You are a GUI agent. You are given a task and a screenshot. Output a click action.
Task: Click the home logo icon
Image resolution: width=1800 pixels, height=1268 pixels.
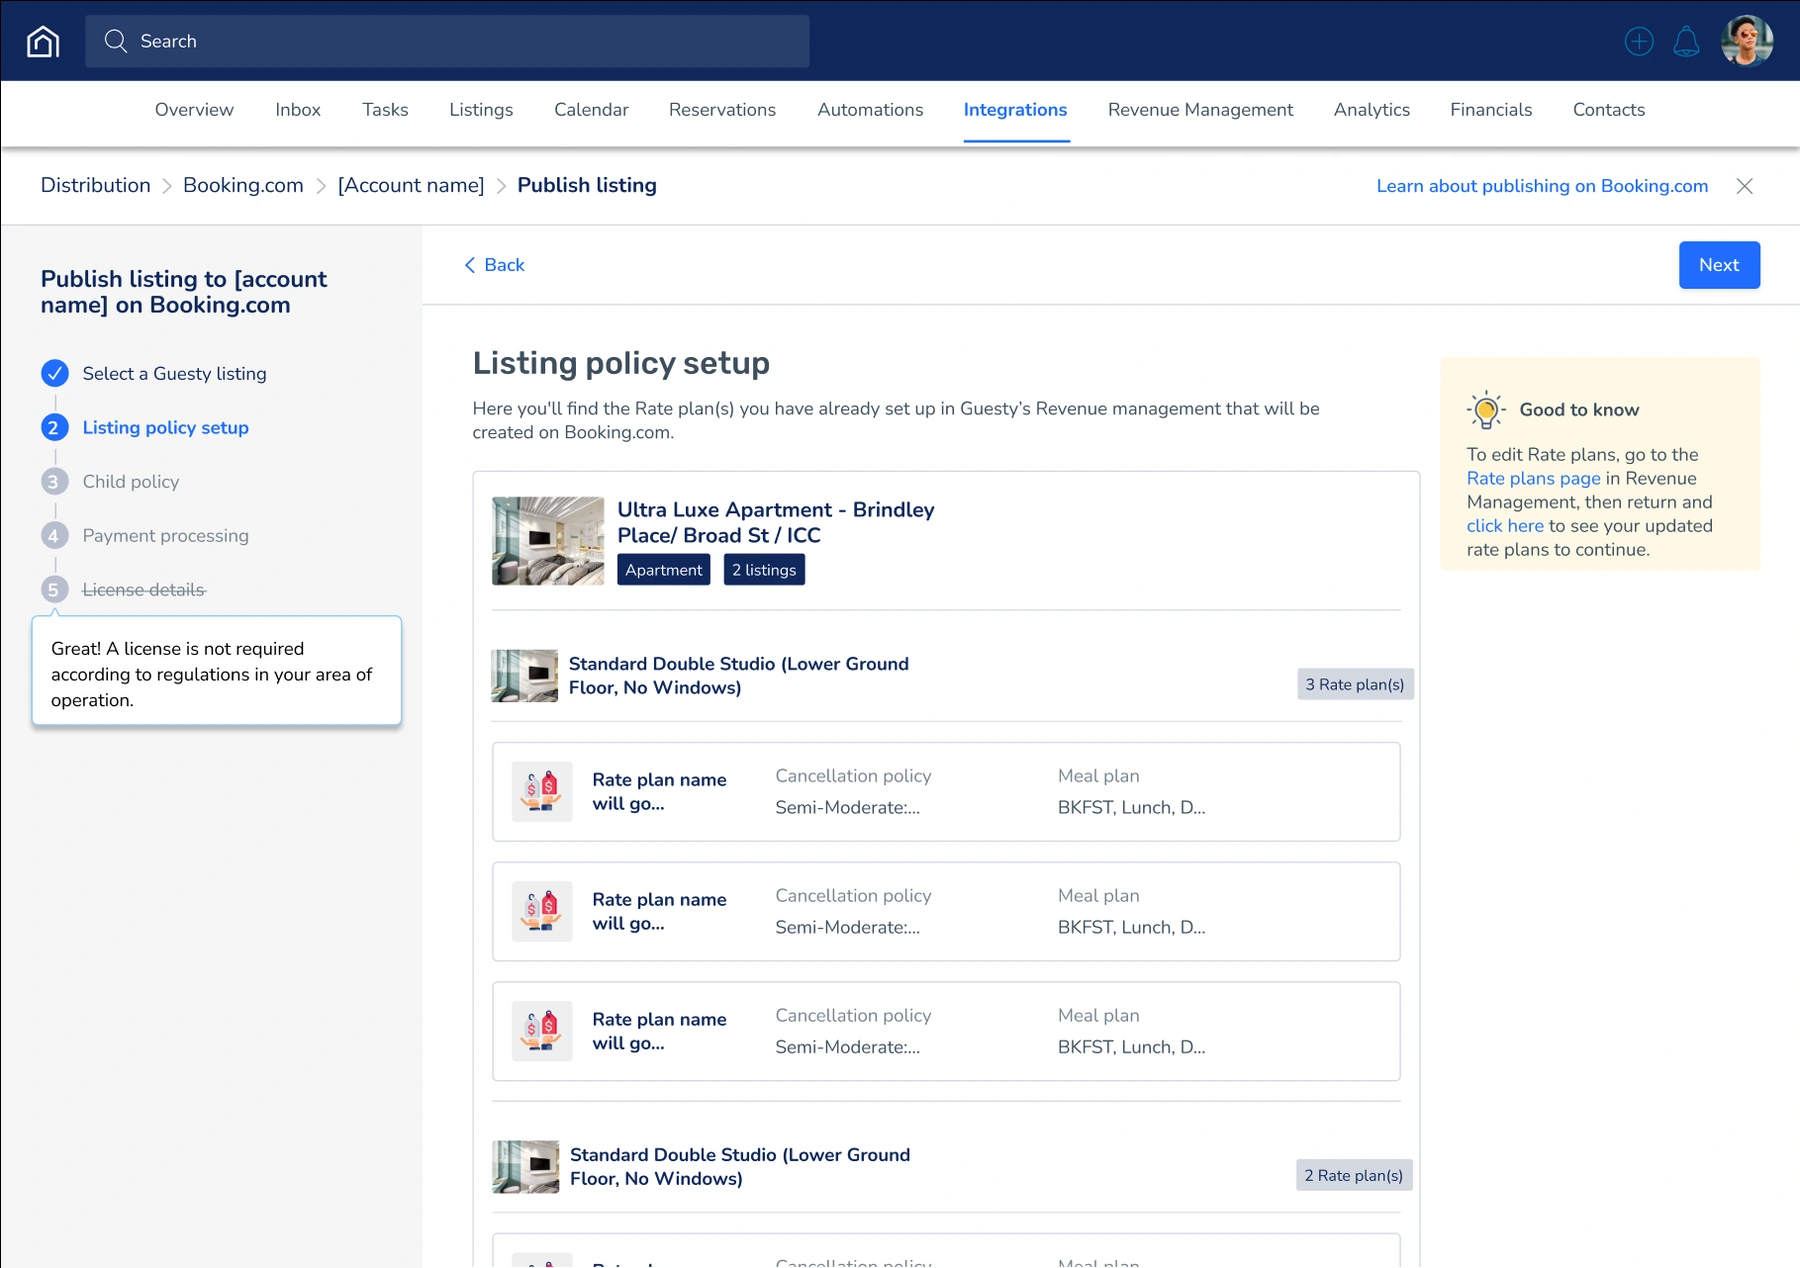[43, 41]
